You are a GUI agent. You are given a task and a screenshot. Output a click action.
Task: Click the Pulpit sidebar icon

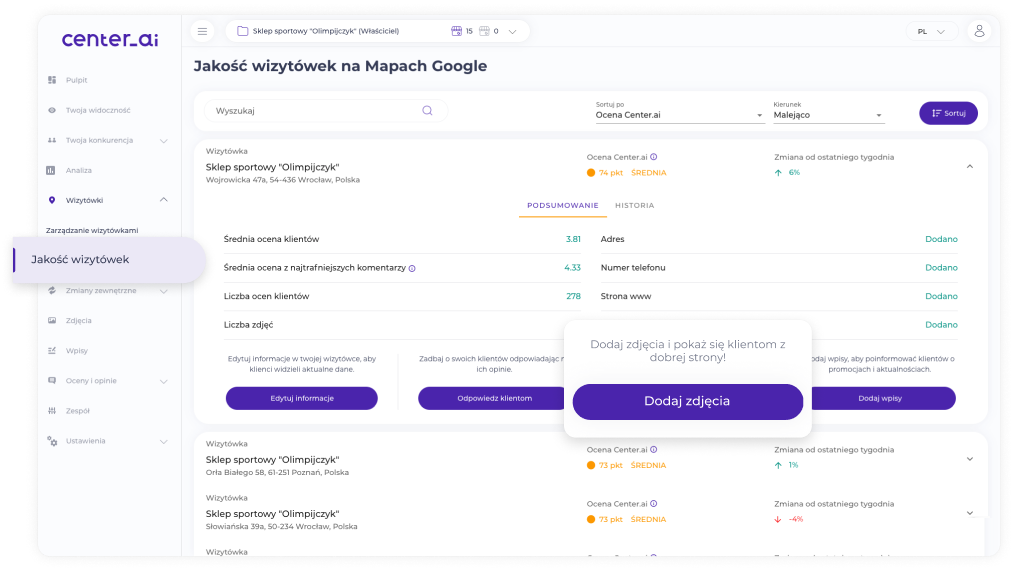pos(52,80)
